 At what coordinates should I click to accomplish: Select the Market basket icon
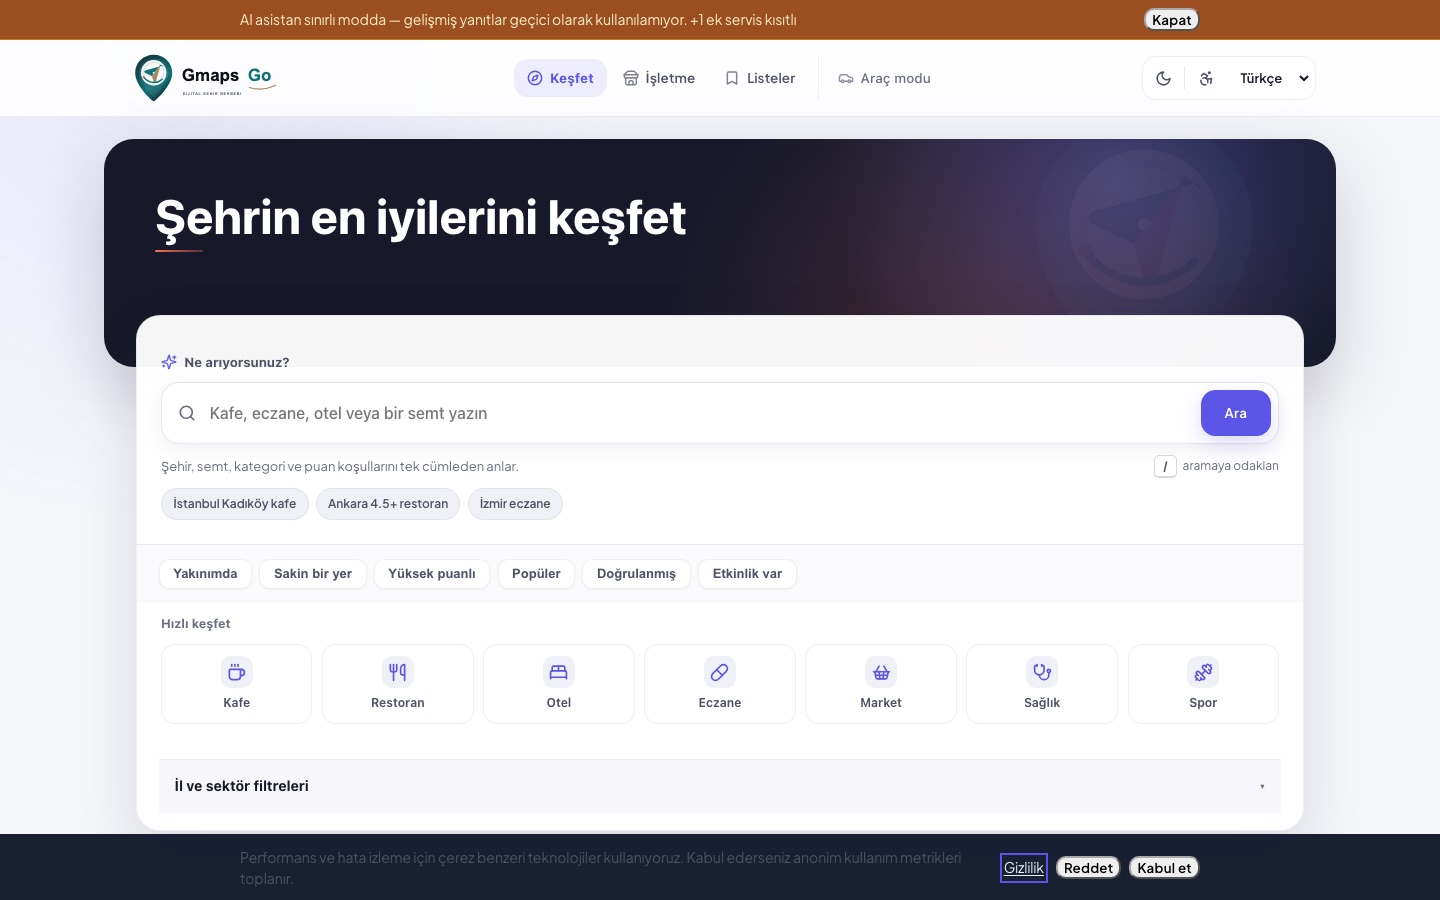tap(881, 672)
